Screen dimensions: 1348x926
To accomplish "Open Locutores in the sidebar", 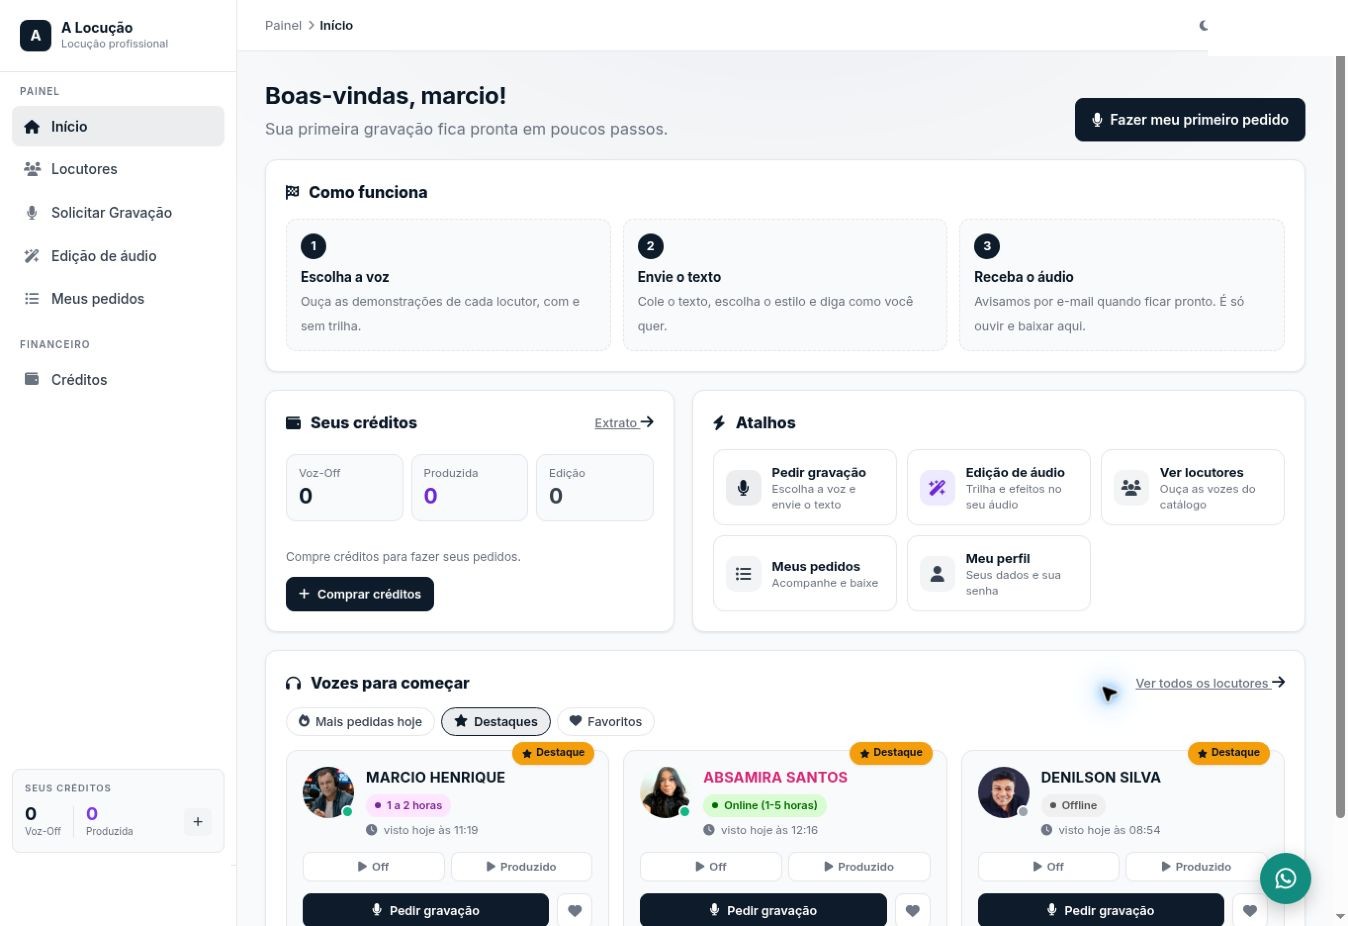I will point(118,169).
